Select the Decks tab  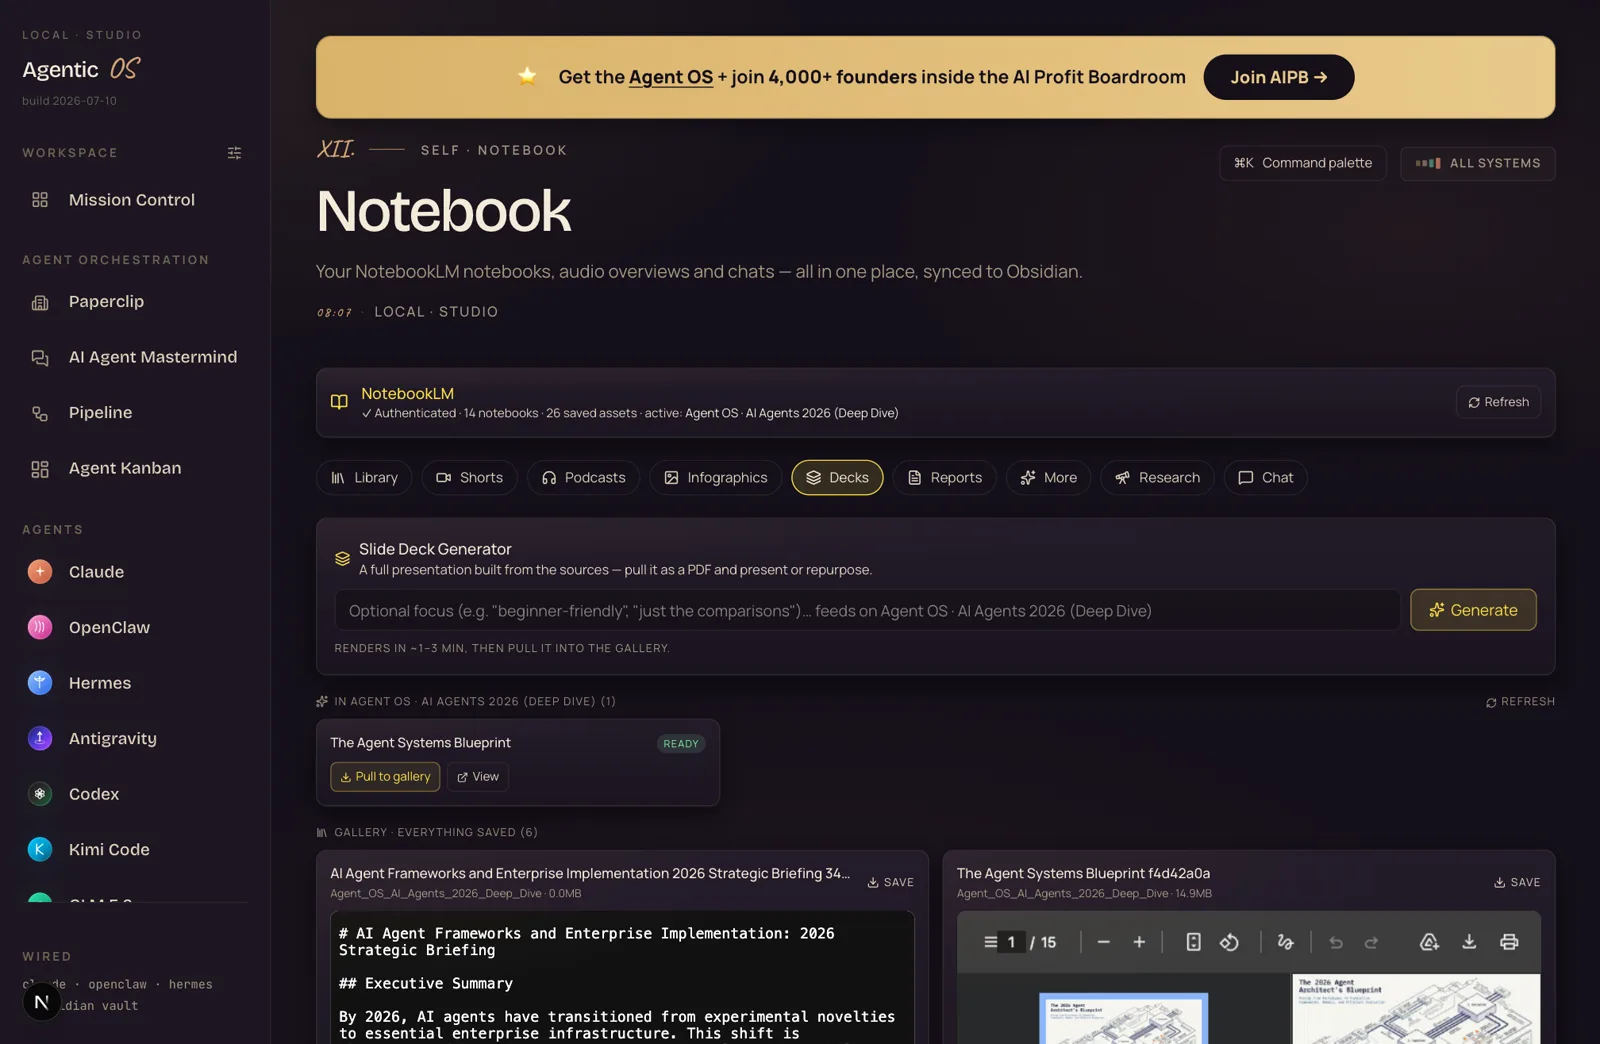click(837, 478)
